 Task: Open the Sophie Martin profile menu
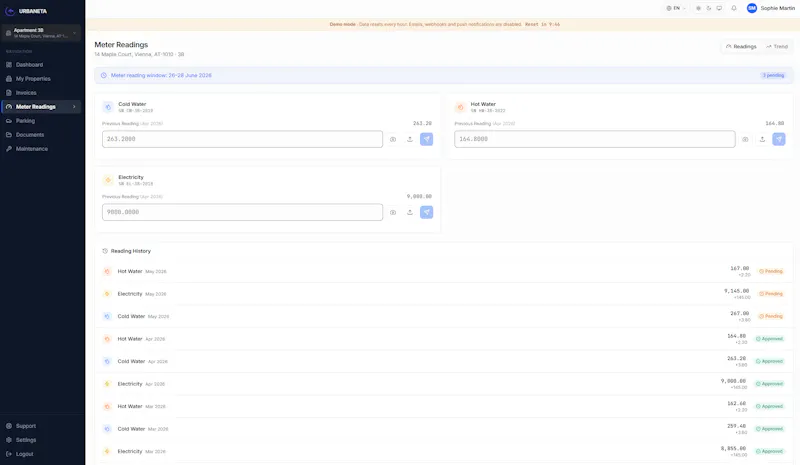771,8
